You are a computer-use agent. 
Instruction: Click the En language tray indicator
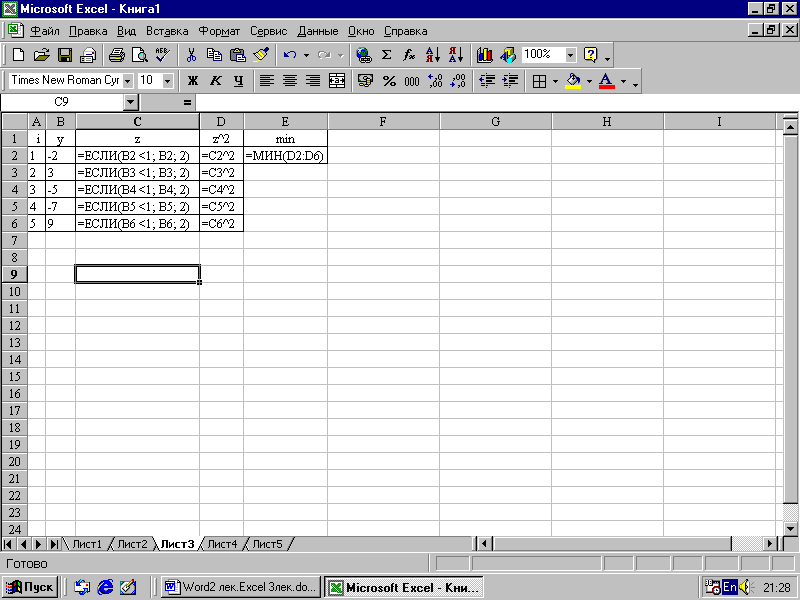click(730, 587)
